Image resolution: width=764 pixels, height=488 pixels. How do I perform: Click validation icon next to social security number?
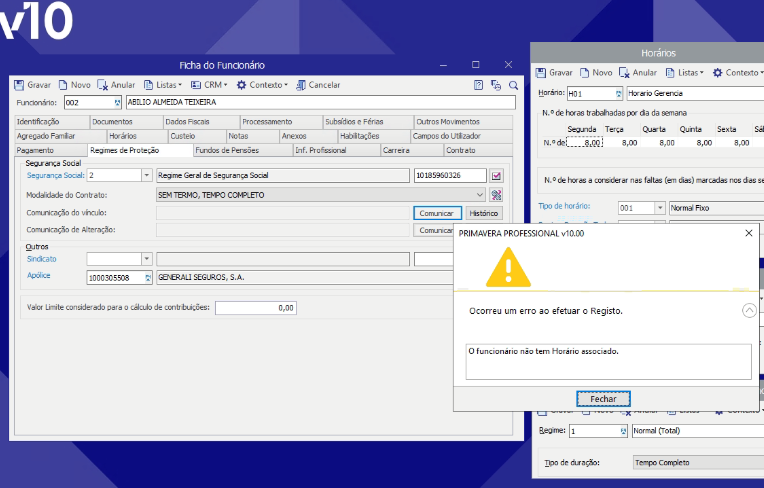pyautogui.click(x=496, y=176)
